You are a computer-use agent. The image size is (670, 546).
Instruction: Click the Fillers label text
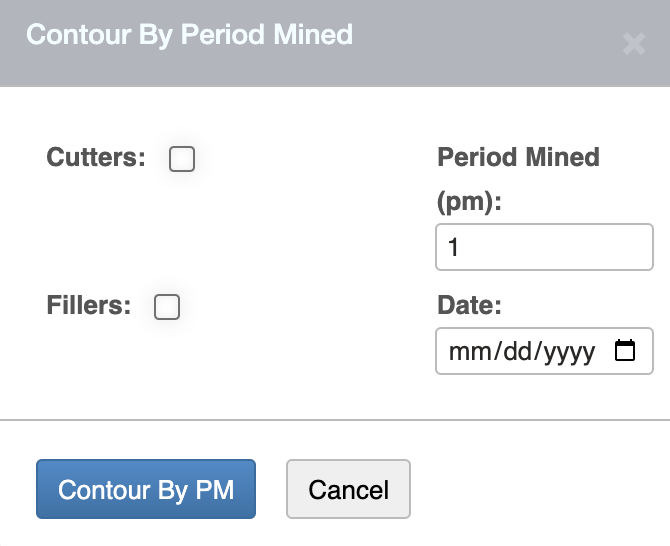[89, 306]
